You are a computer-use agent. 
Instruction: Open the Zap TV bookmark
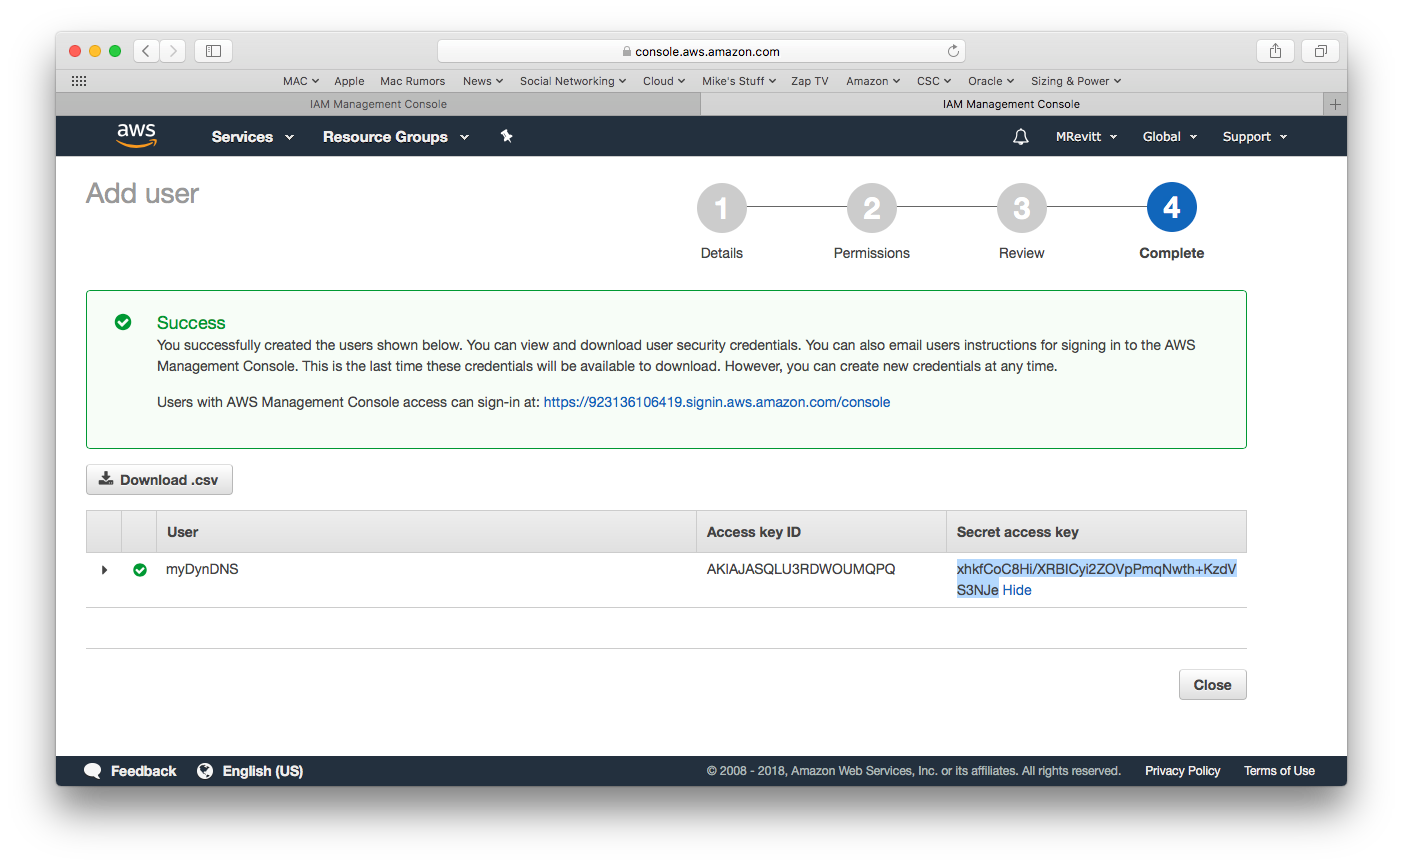click(x=810, y=81)
